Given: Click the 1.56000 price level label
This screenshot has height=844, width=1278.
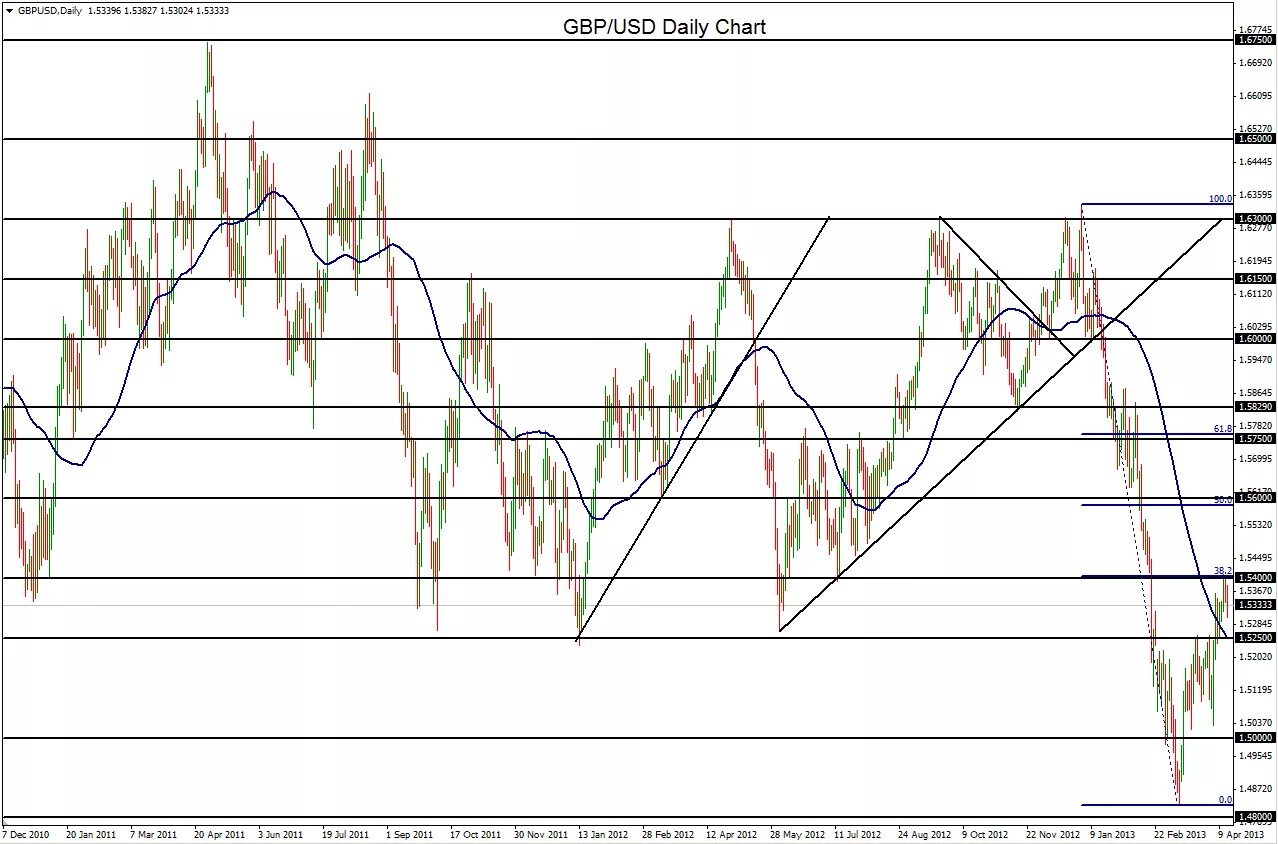Looking at the screenshot, I should [x=1255, y=498].
